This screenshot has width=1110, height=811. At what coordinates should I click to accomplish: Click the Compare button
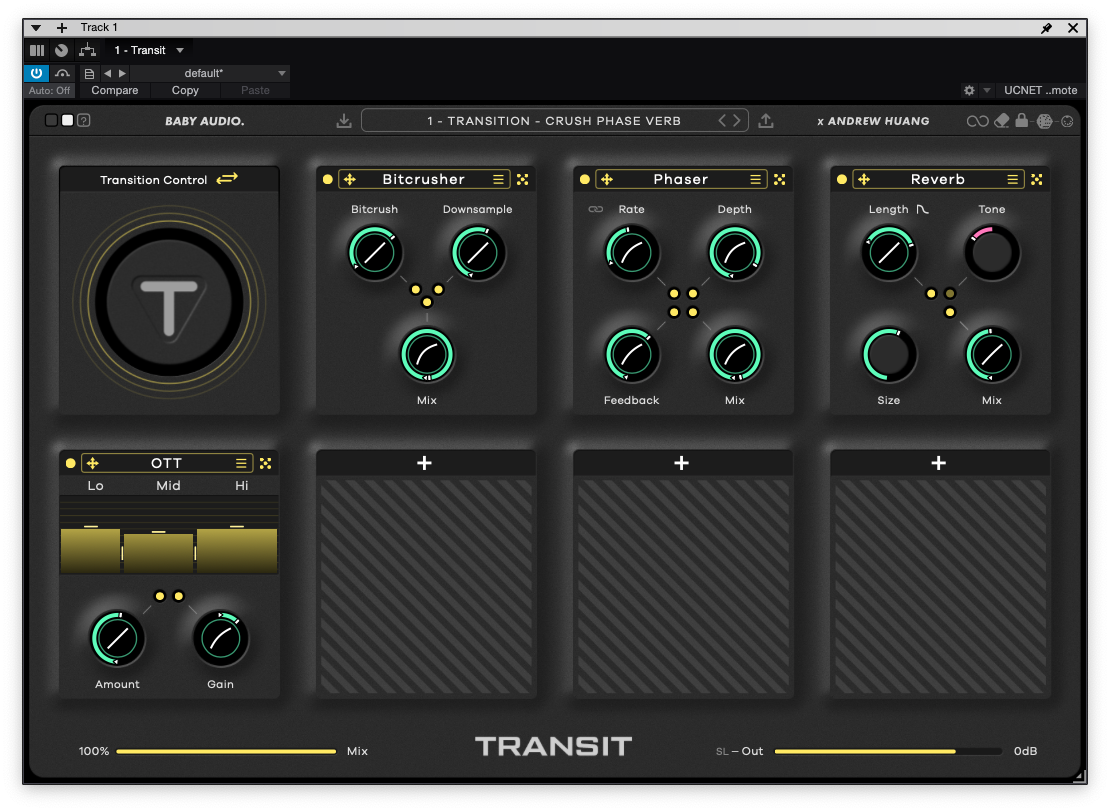pyautogui.click(x=115, y=91)
